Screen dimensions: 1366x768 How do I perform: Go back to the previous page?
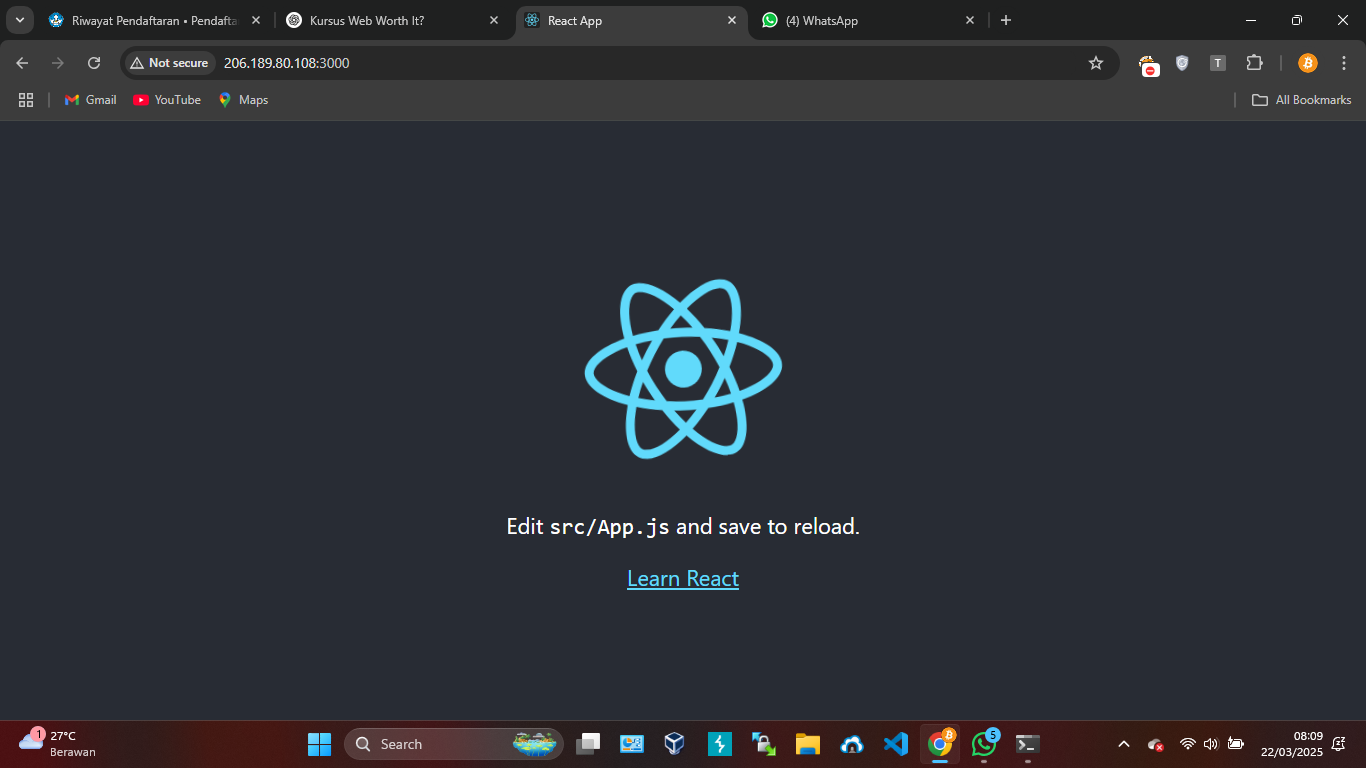pos(22,63)
